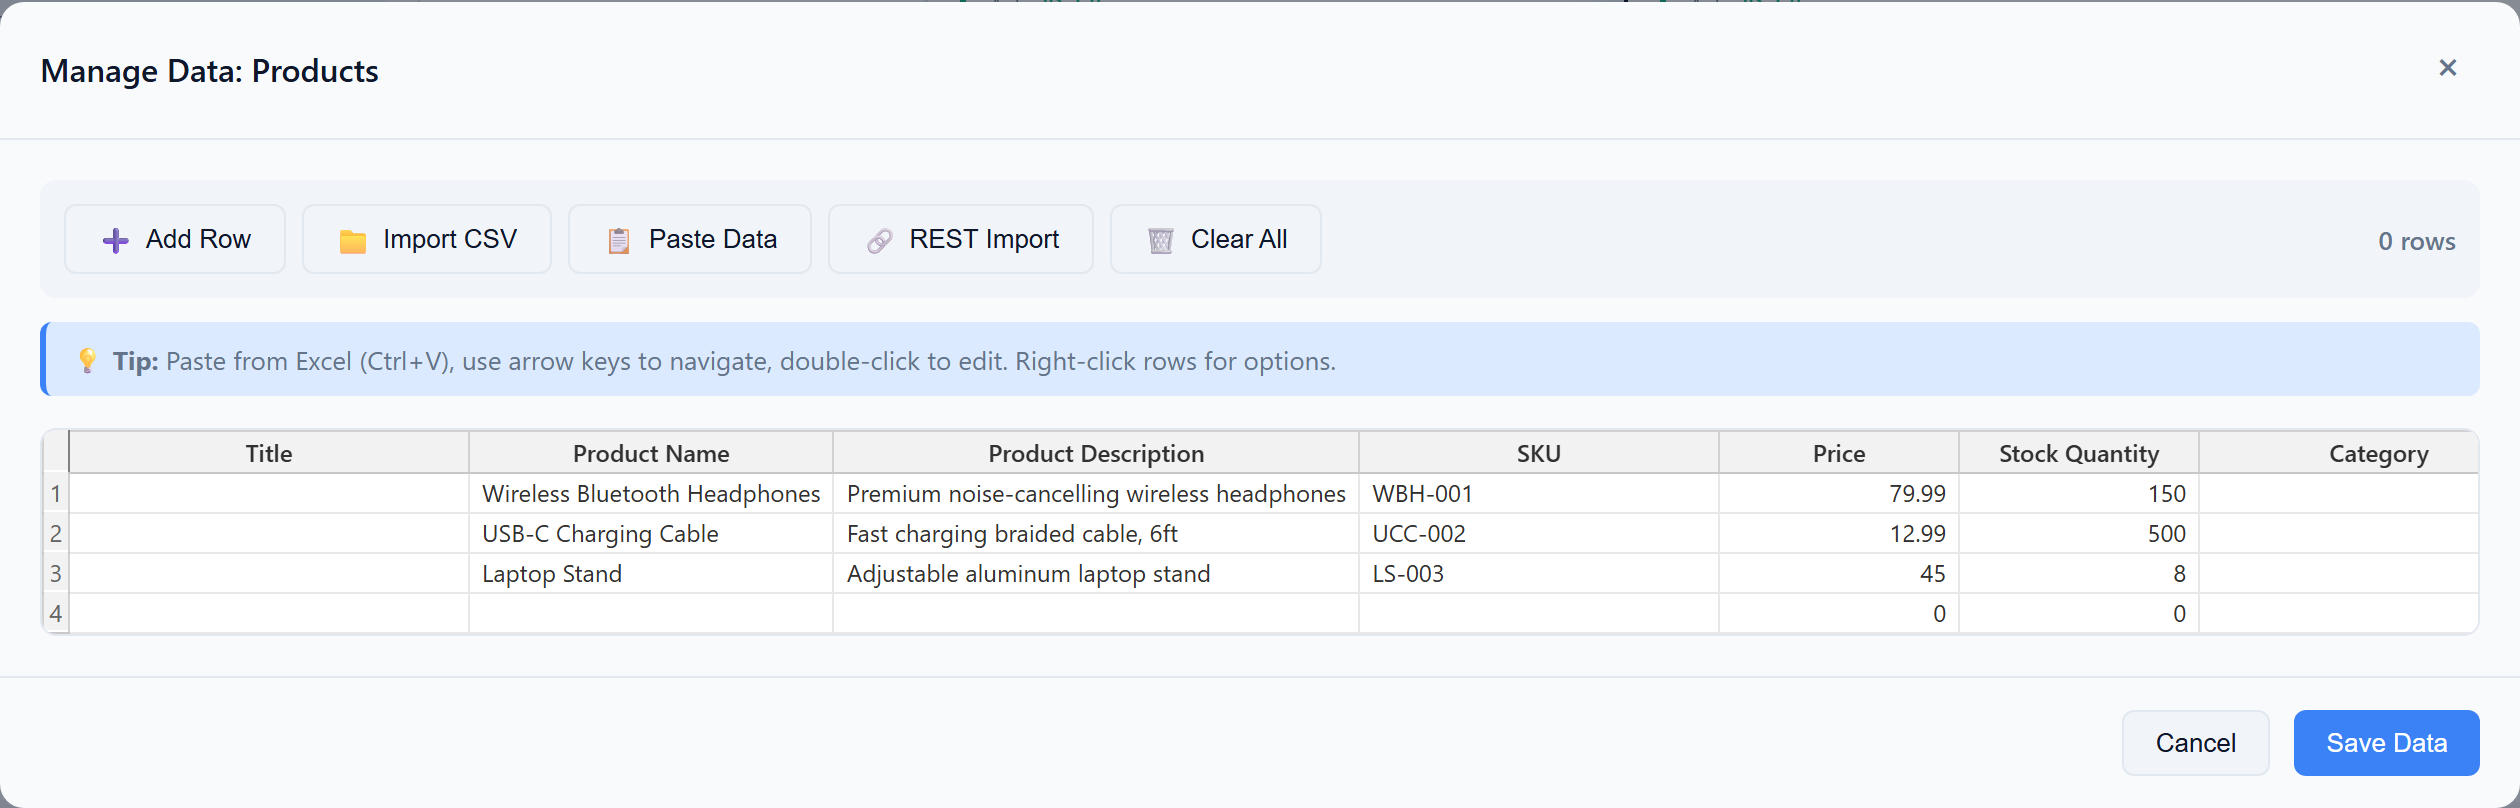Click the "Adjustable aluminum laptop stand" cell
The width and height of the screenshot is (2520, 808).
[1096, 574]
